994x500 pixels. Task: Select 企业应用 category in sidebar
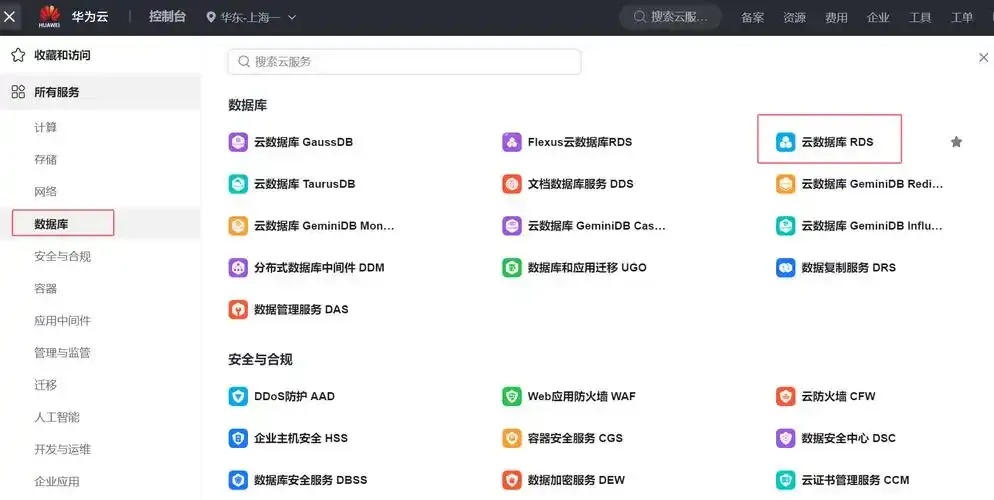pos(57,482)
